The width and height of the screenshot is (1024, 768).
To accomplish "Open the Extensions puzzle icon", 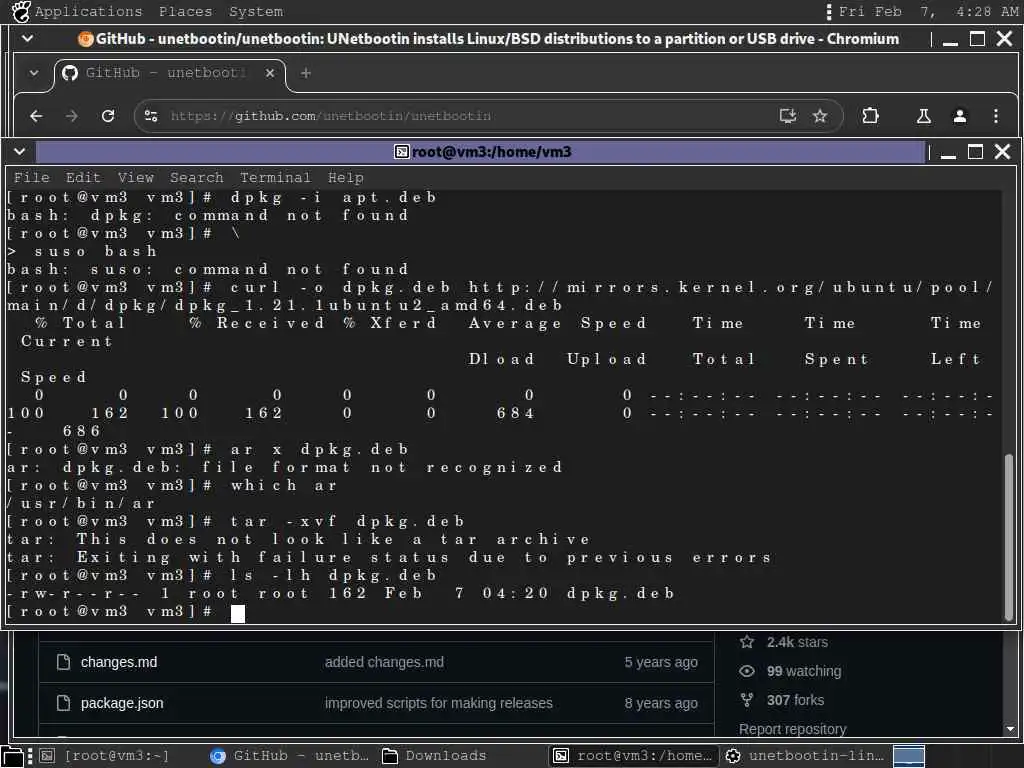I will (870, 116).
